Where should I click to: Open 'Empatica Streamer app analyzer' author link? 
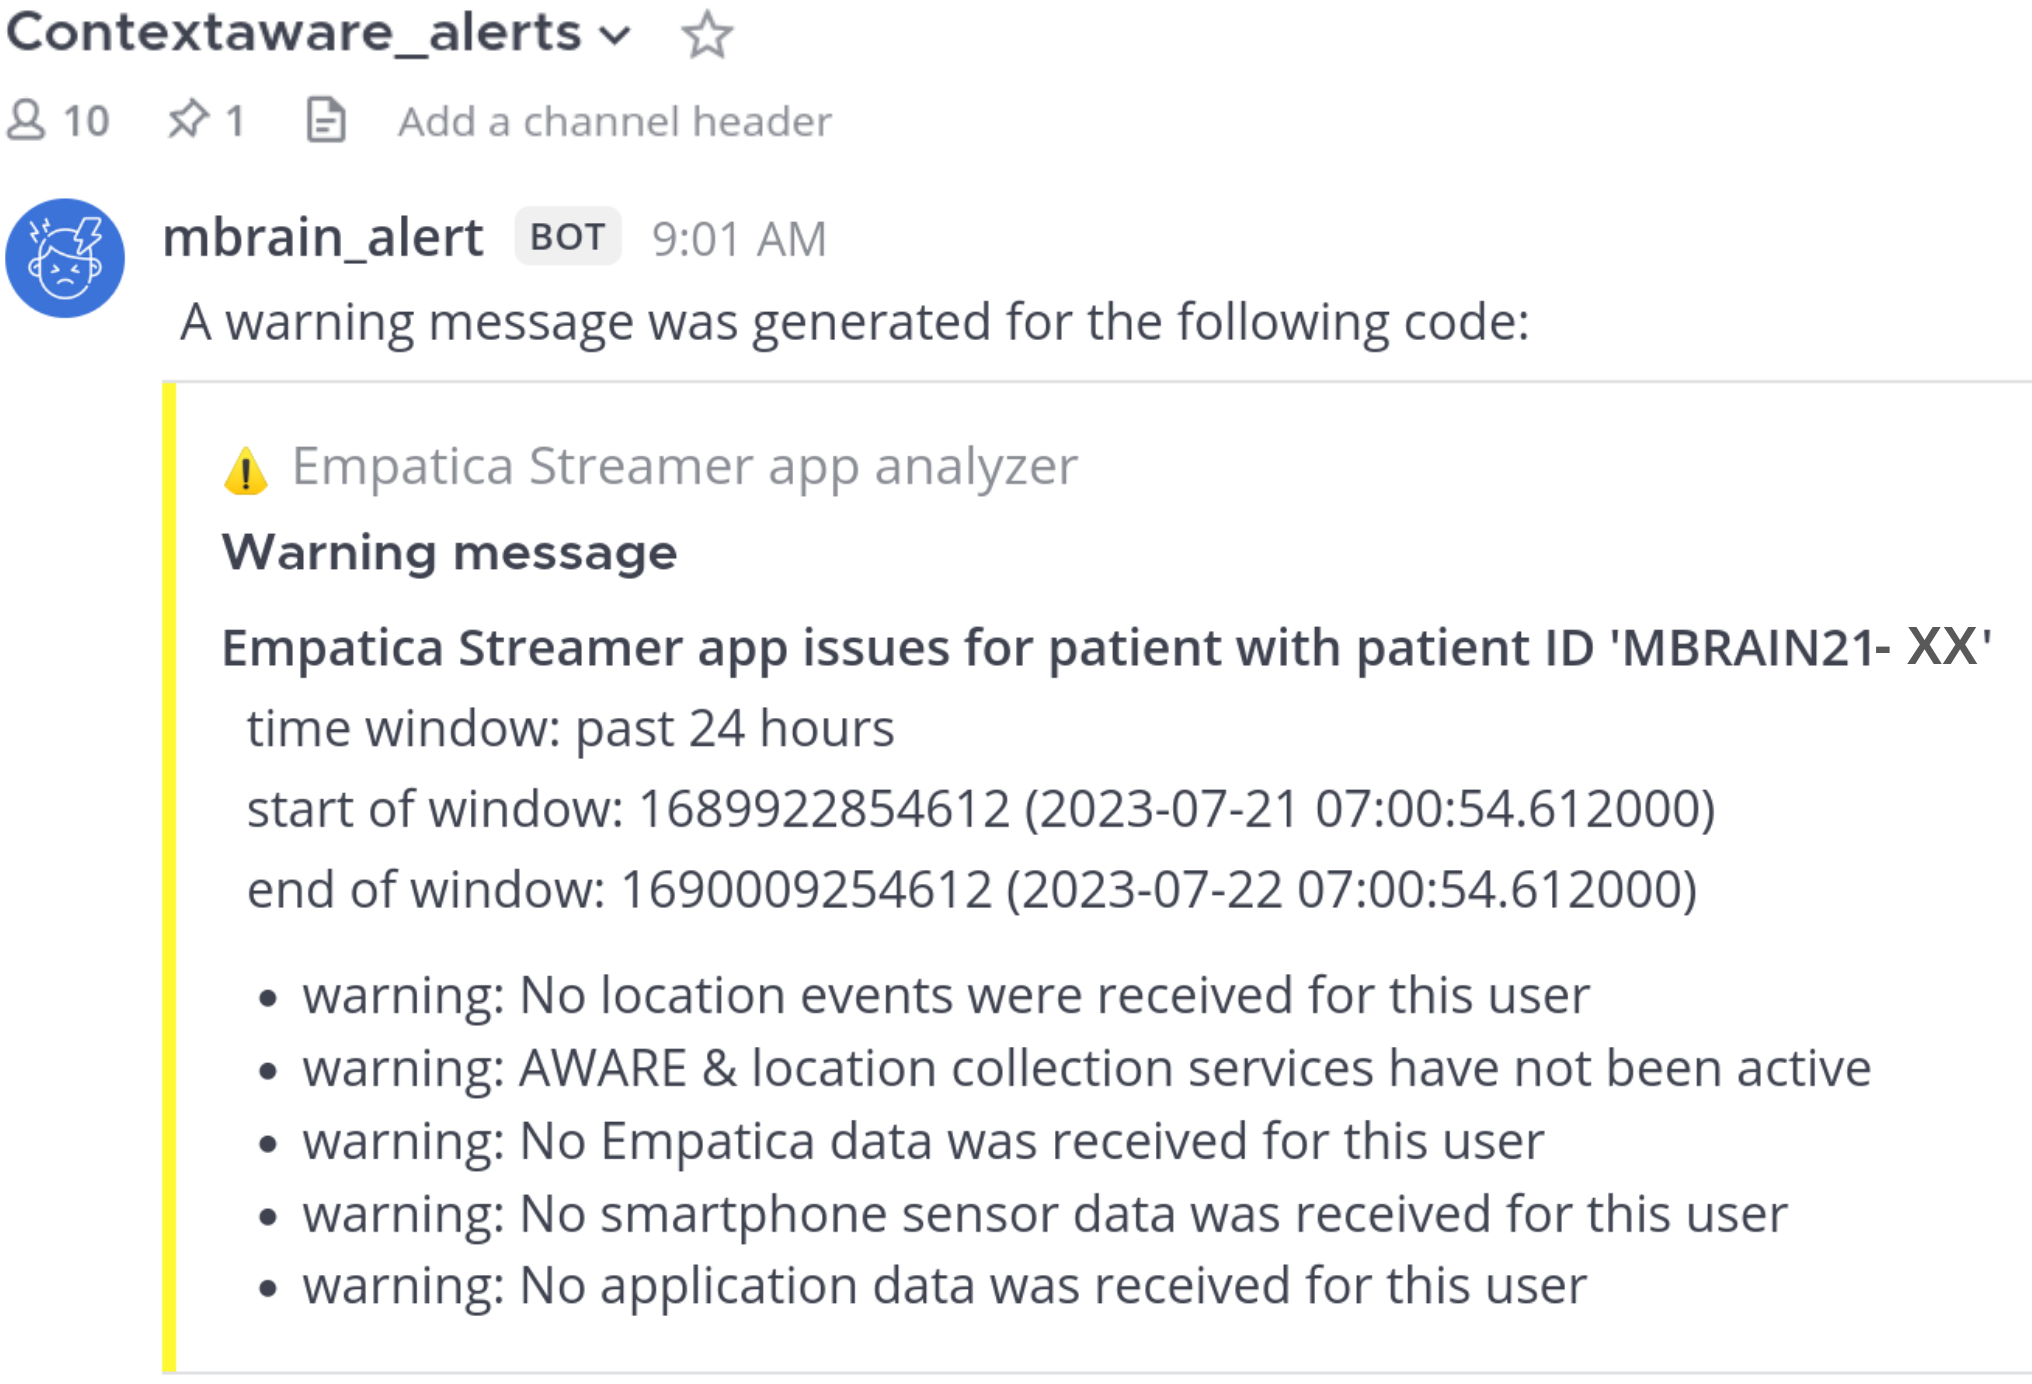point(684,466)
